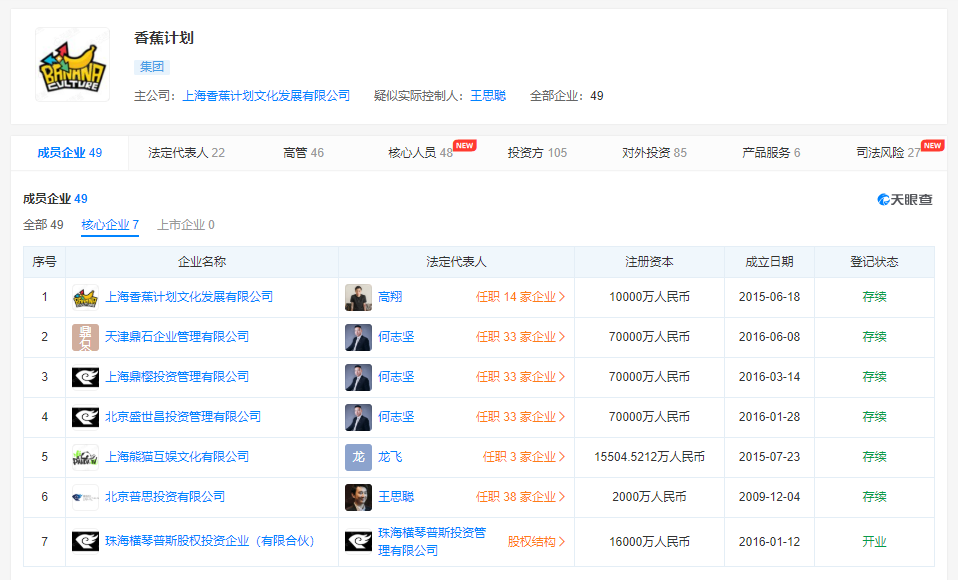
Task: Click 龙飞's blue avatar tile
Action: [358, 457]
